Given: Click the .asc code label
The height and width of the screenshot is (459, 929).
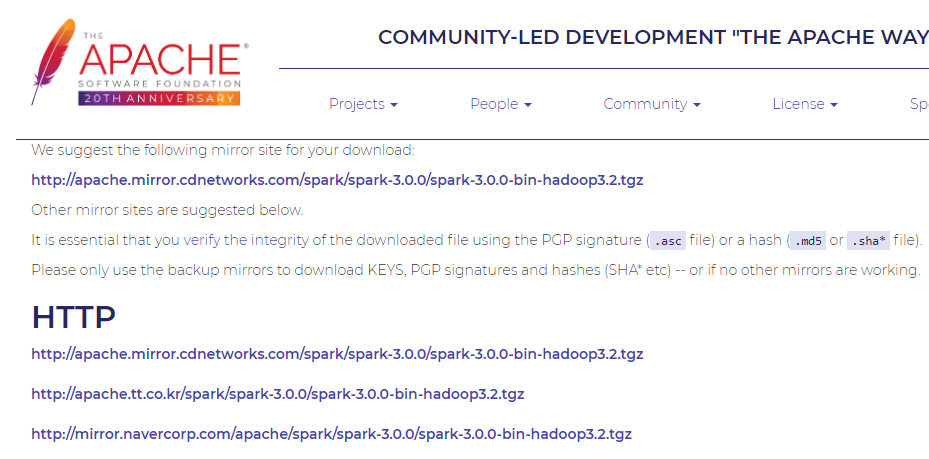Looking at the screenshot, I should [x=668, y=241].
